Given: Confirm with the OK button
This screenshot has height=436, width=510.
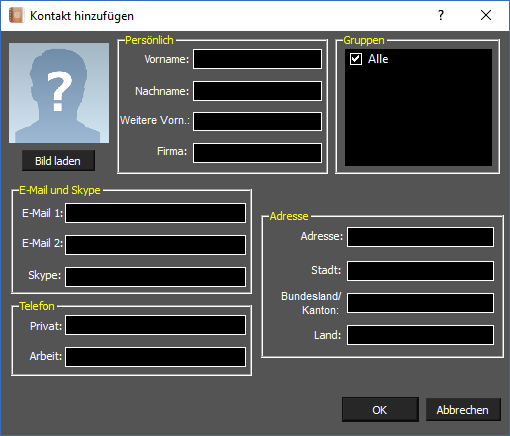Looking at the screenshot, I should point(380,409).
